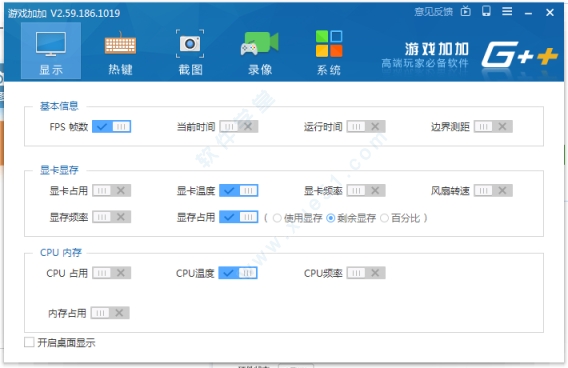Image resolution: width=568 pixels, height=368 pixels.
Task: Open the 截图 screenshot tab
Action: coord(190,53)
